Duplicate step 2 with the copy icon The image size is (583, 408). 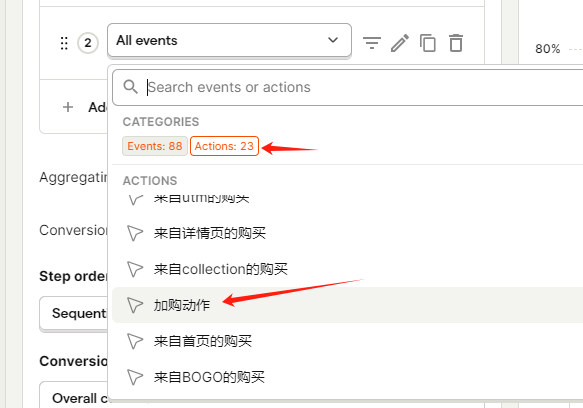428,43
